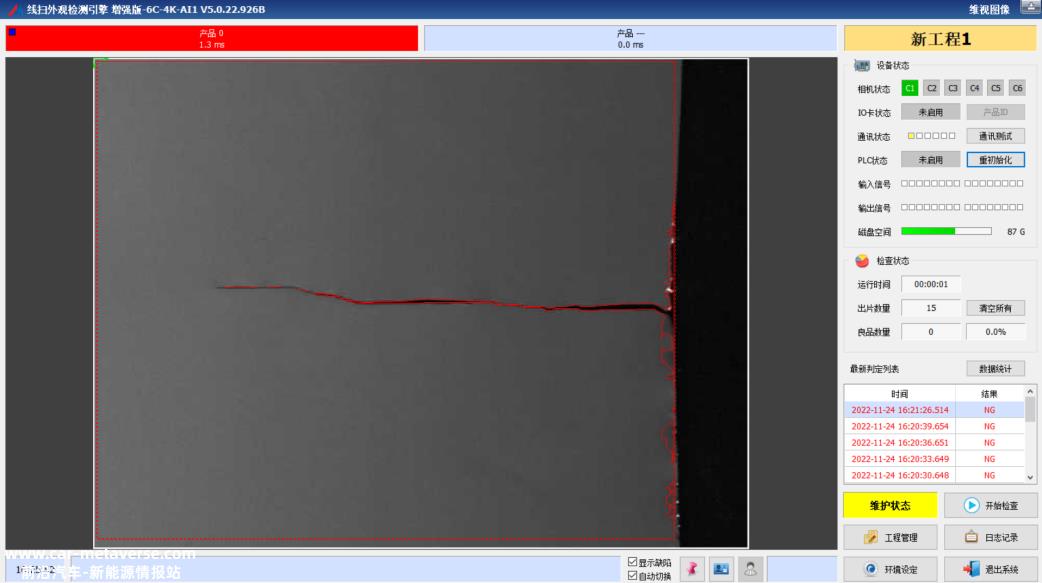Exit via 退出系统 button
1042x583 pixels.
991,569
